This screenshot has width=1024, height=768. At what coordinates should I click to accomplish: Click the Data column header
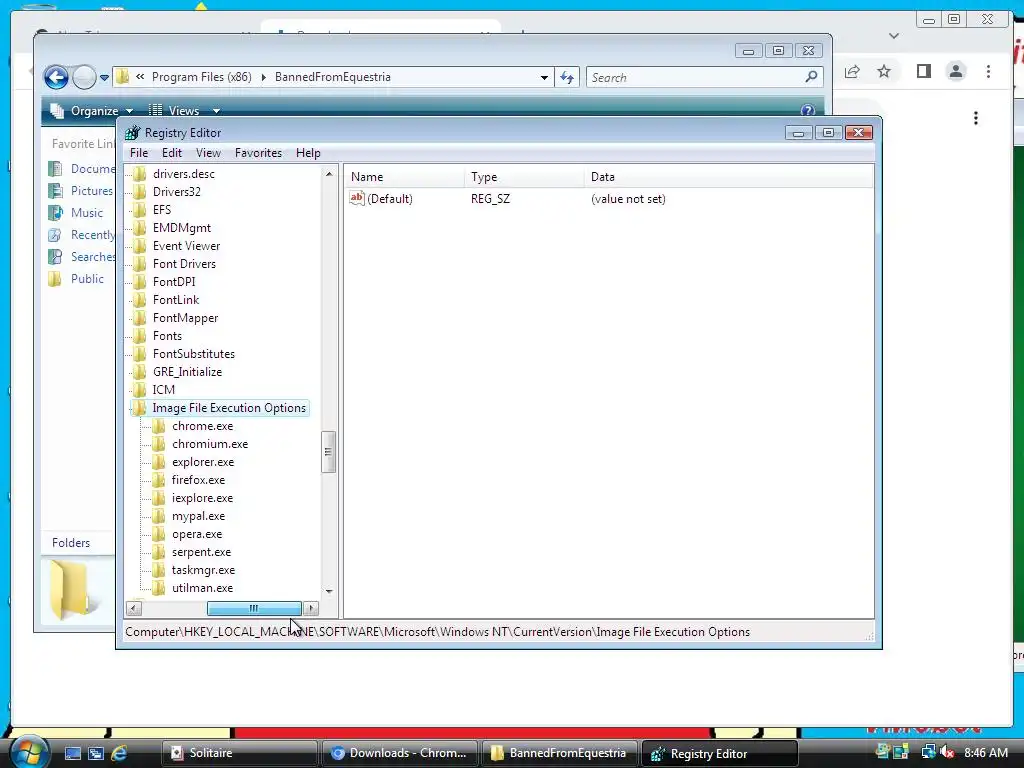[x=728, y=177]
